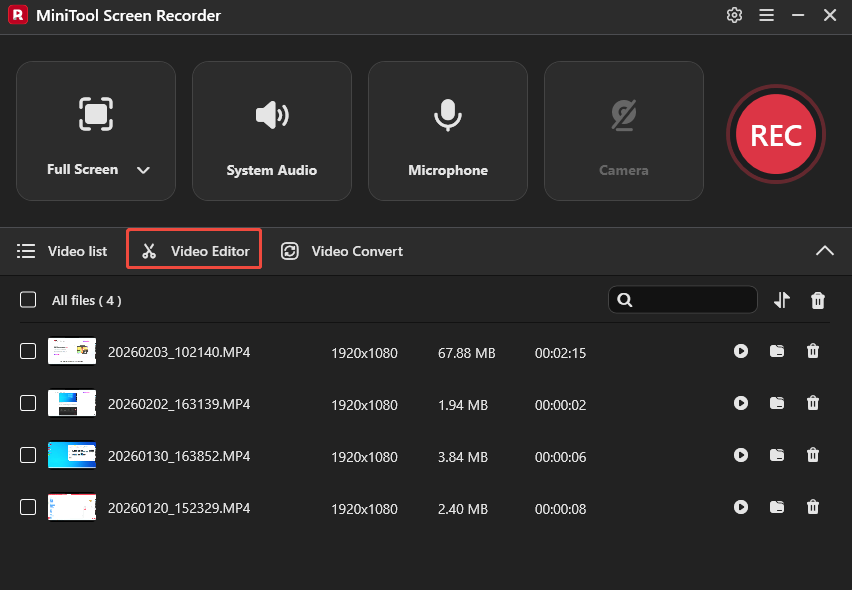Select the checkbox for 20260130_163852.MP4
This screenshot has width=852, height=590.
pyautogui.click(x=27, y=455)
